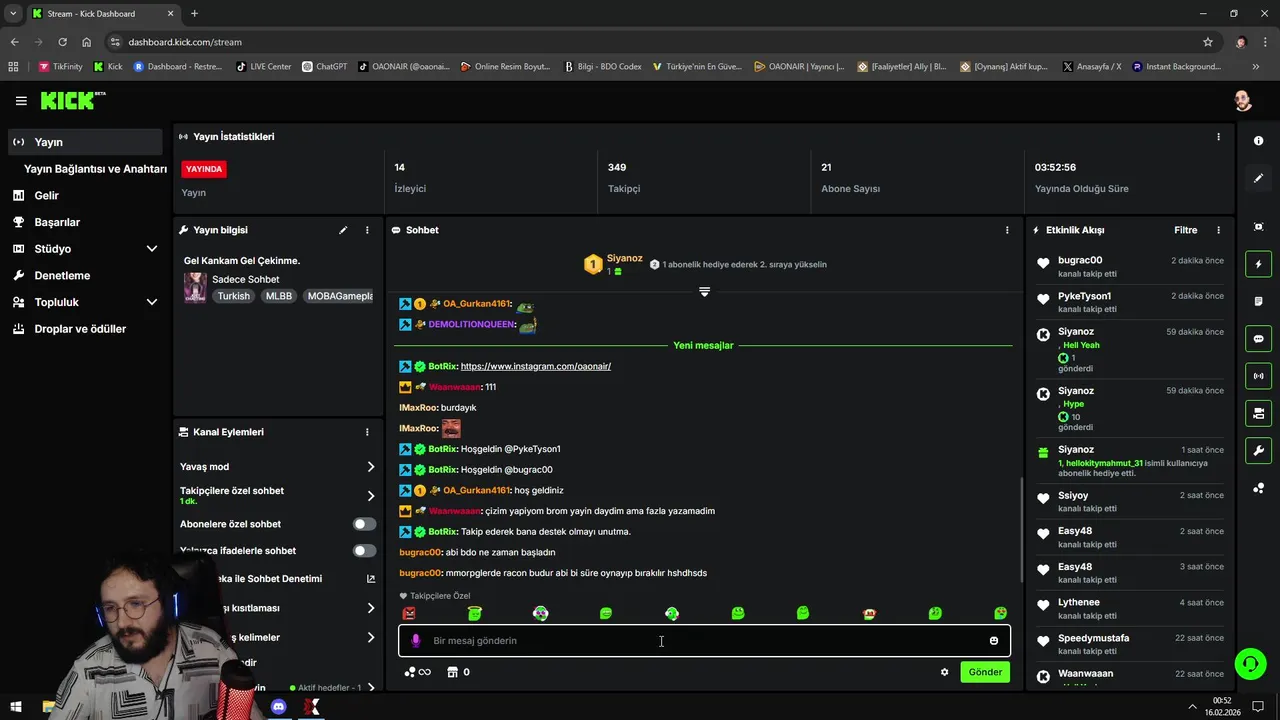
Task: Bookmark this page with the star icon
Action: (x=1208, y=42)
